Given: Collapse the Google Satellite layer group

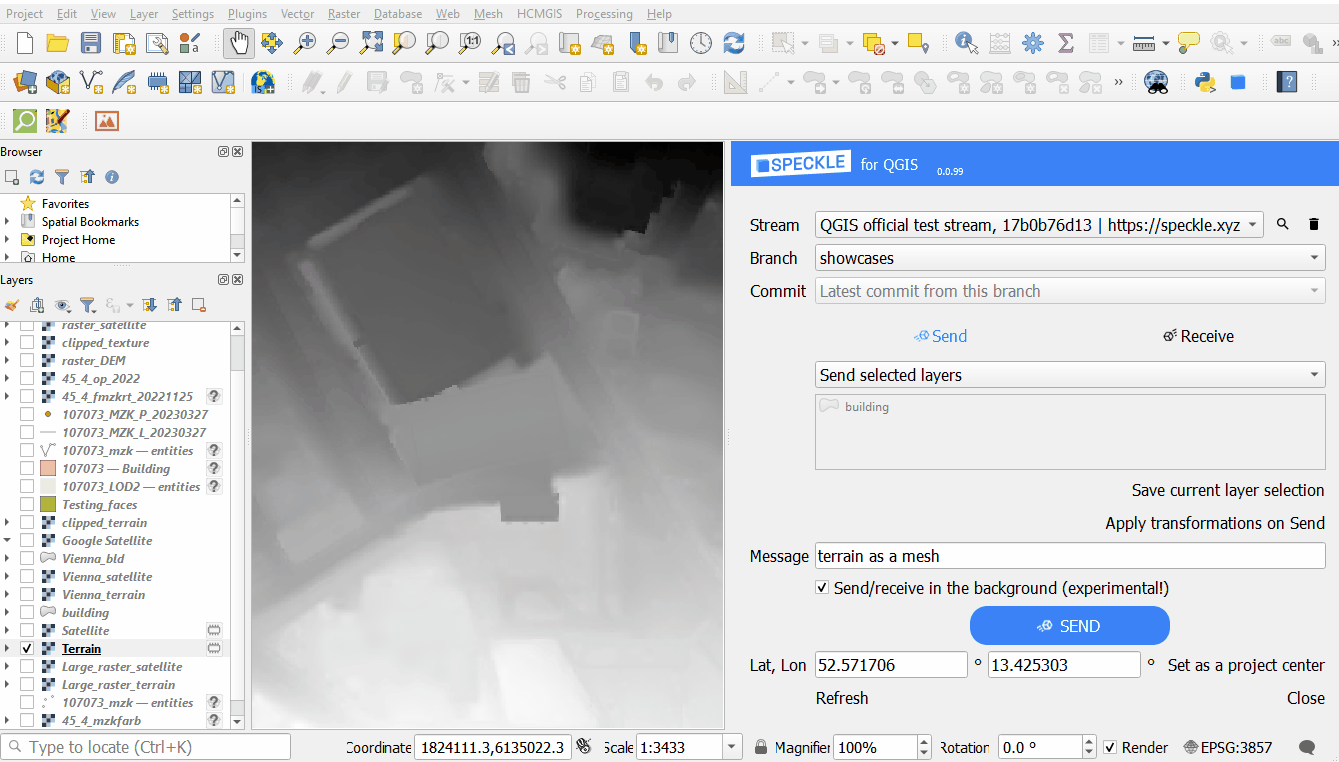Looking at the screenshot, I should (x=8, y=541).
